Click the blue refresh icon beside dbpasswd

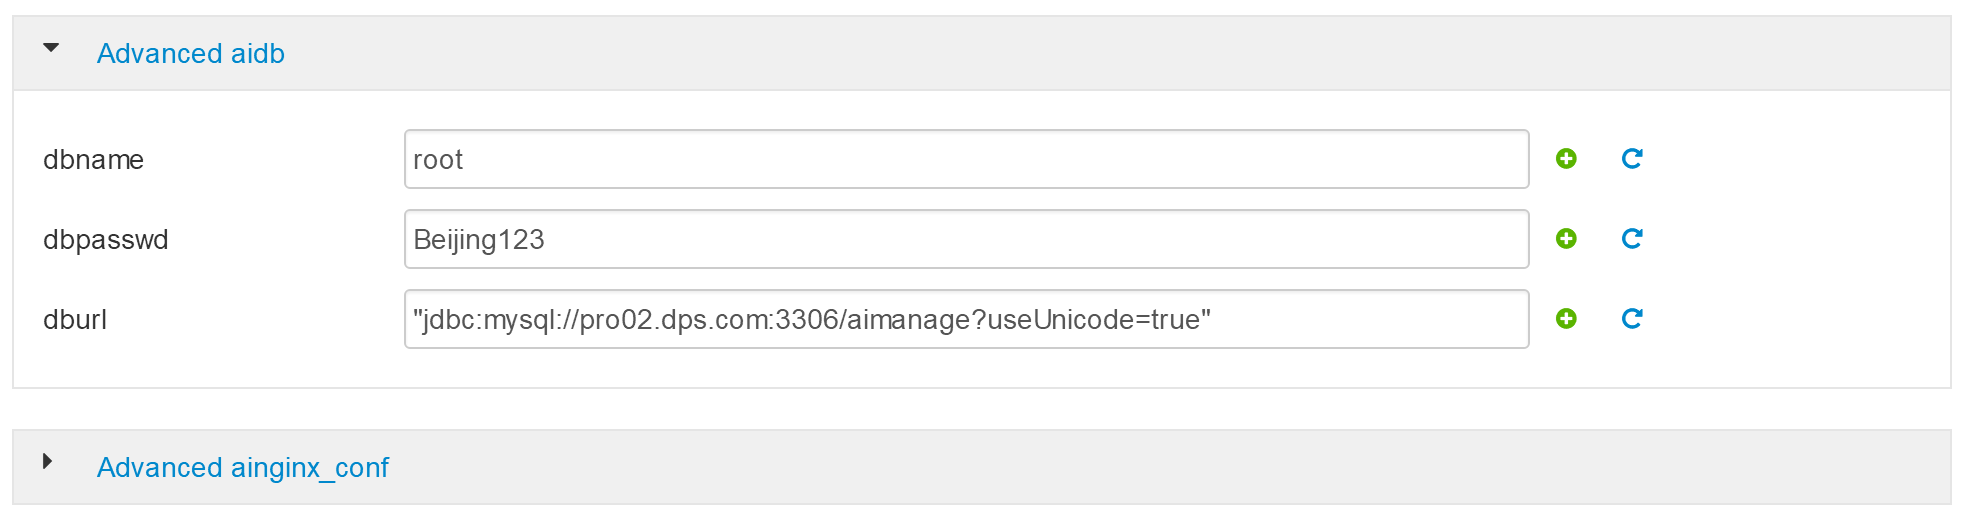(1632, 239)
